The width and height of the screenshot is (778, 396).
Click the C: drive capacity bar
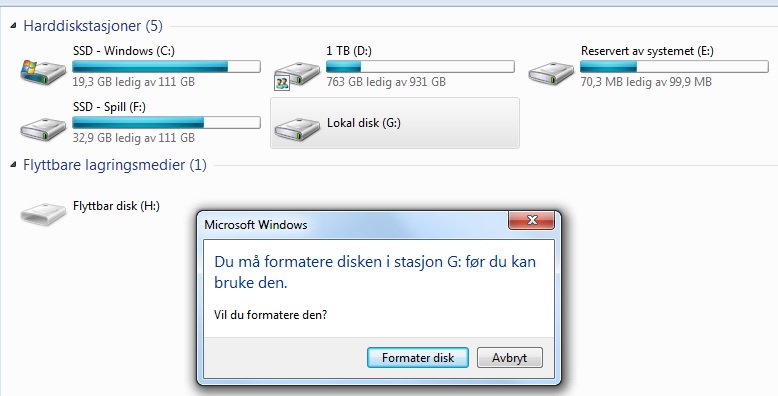pyautogui.click(x=166, y=66)
